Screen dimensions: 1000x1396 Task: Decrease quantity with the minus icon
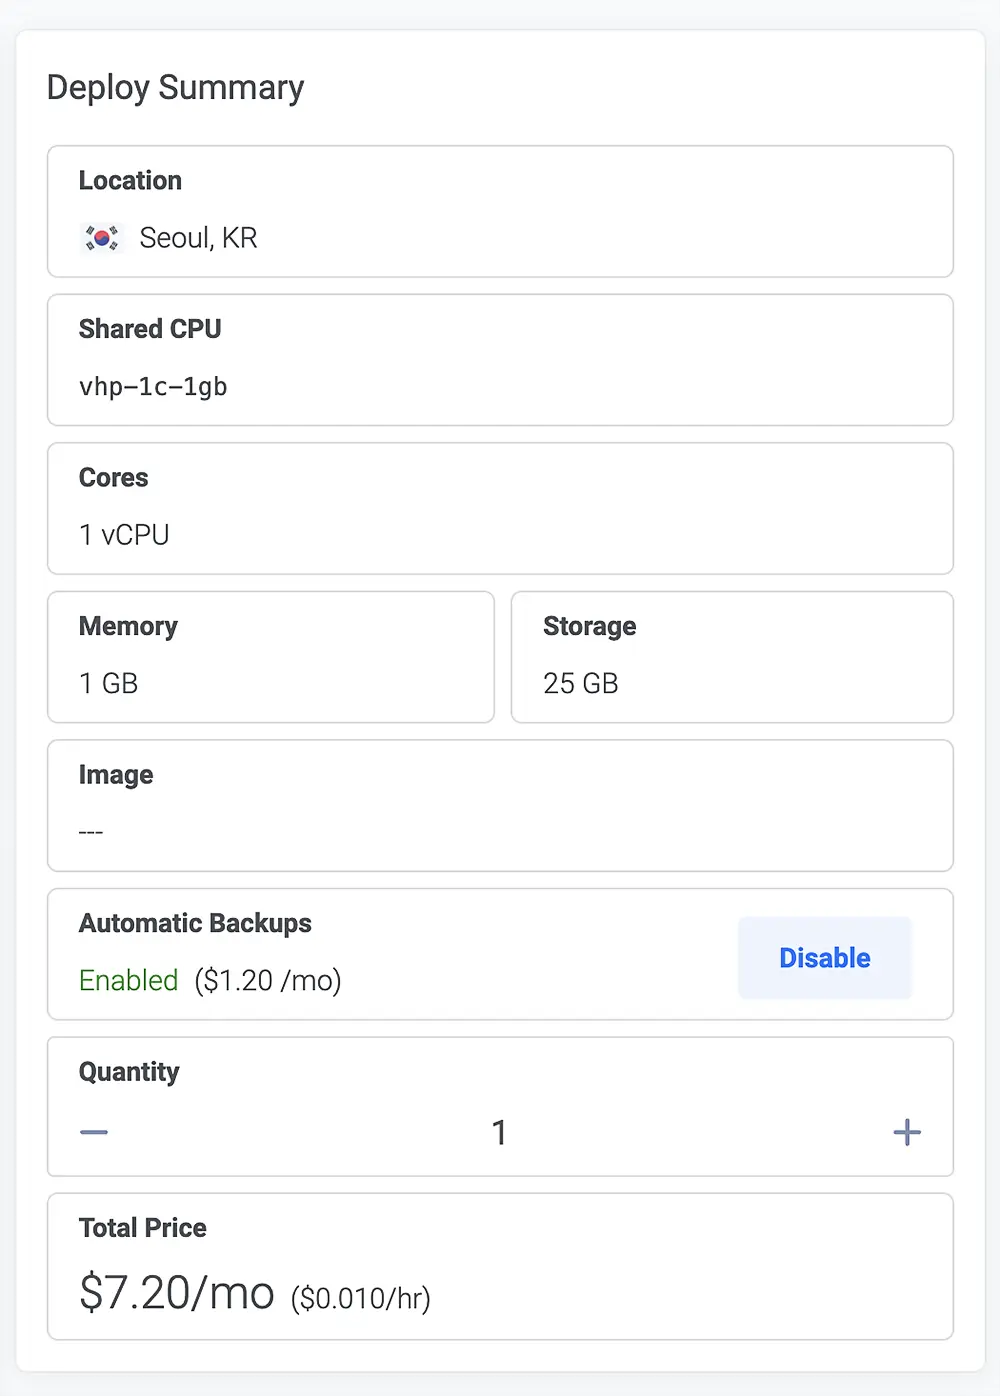click(x=94, y=1132)
